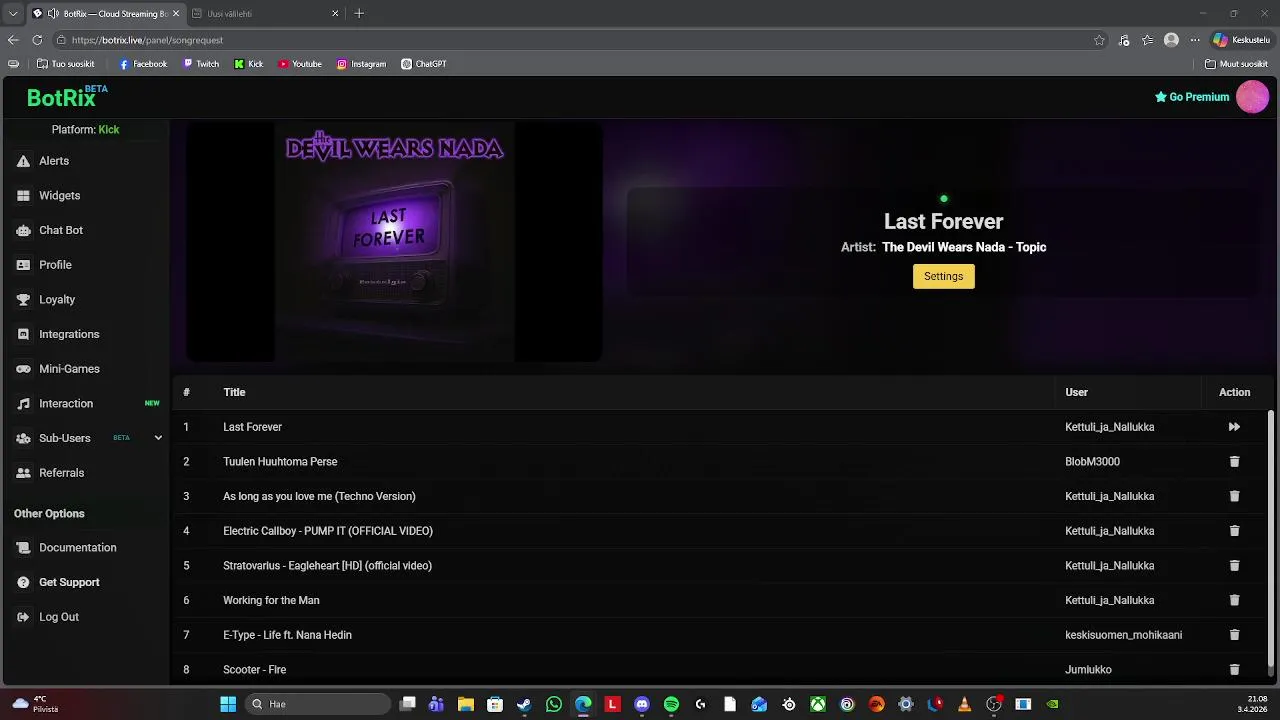Image resolution: width=1280 pixels, height=720 pixels.
Task: Skip the currently playing song Last Forever
Action: click(x=1234, y=427)
